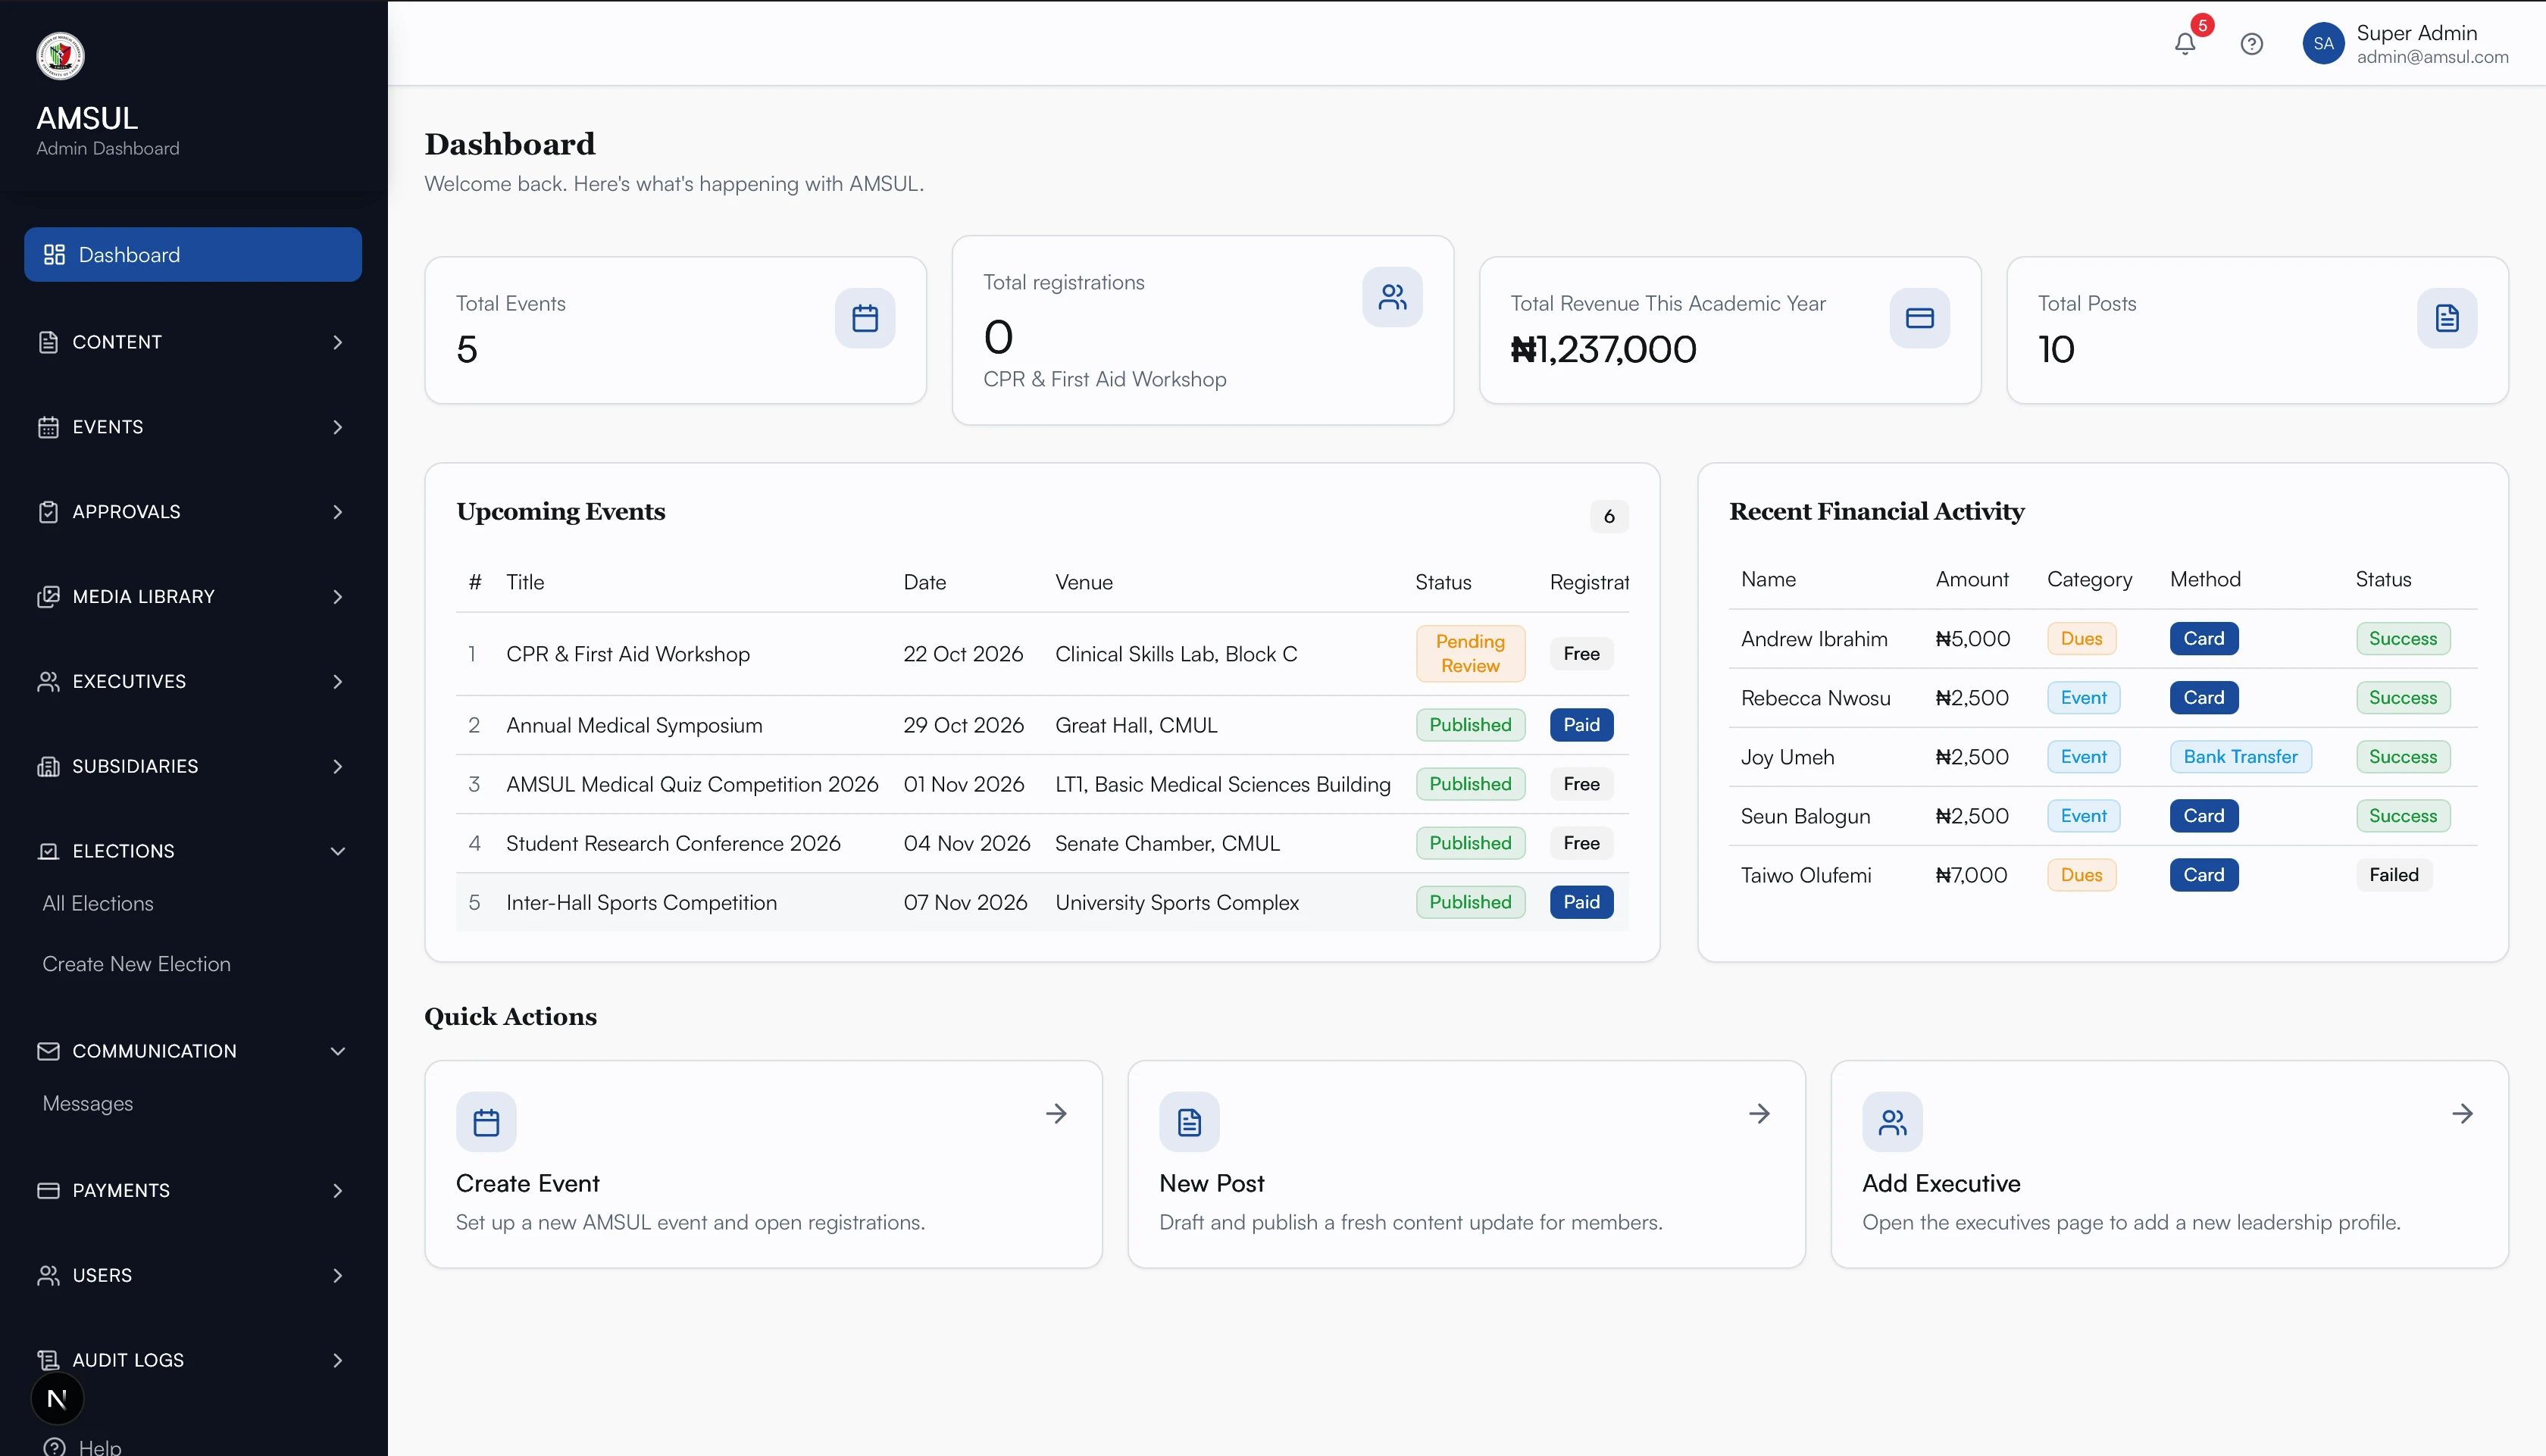This screenshot has height=1456, width=2546.
Task: Click the arrow on the New Post card
Action: (x=1759, y=1114)
